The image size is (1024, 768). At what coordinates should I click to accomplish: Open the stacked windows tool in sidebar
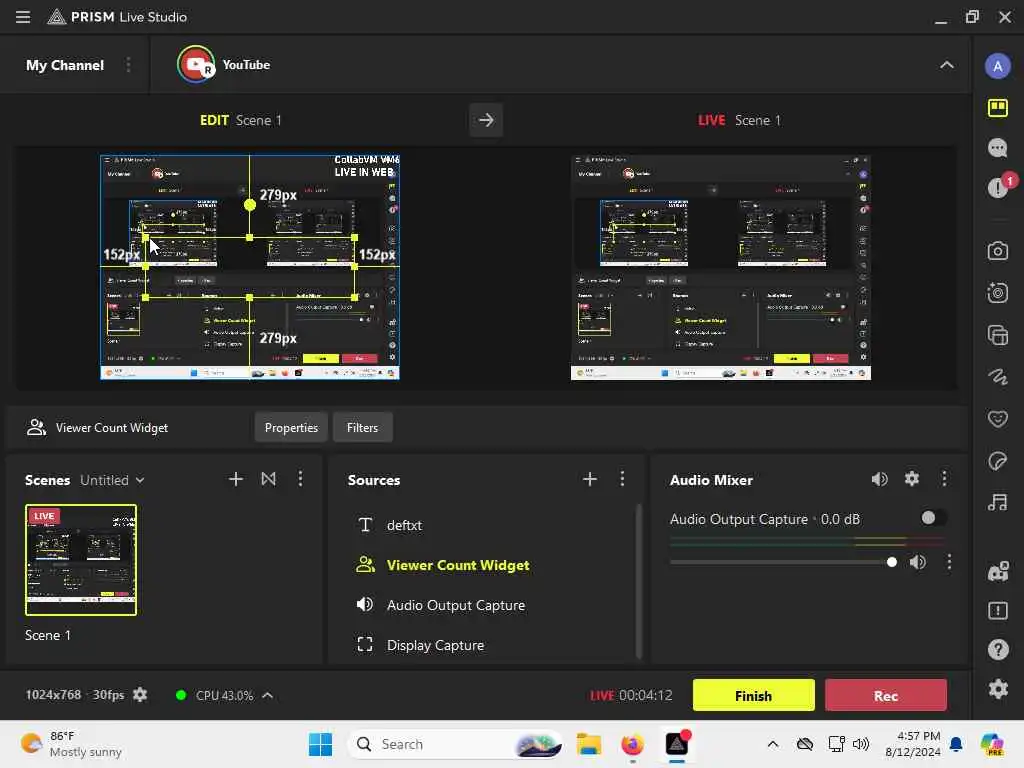[997, 335]
